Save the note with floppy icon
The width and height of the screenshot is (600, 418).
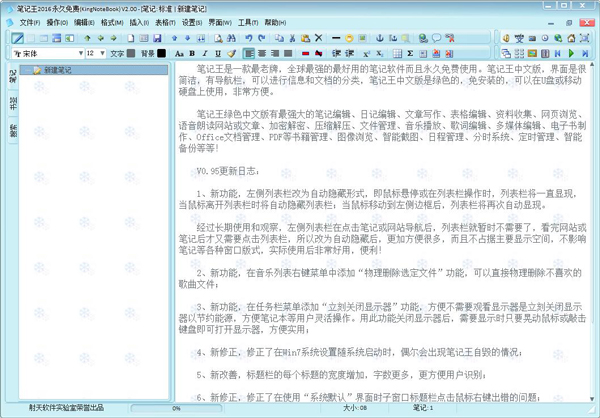pos(157,38)
